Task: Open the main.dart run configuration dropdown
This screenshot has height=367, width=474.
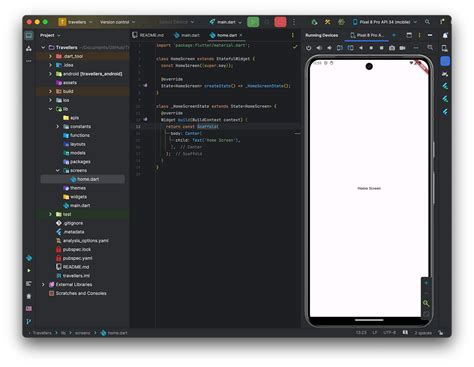Action: [x=225, y=22]
